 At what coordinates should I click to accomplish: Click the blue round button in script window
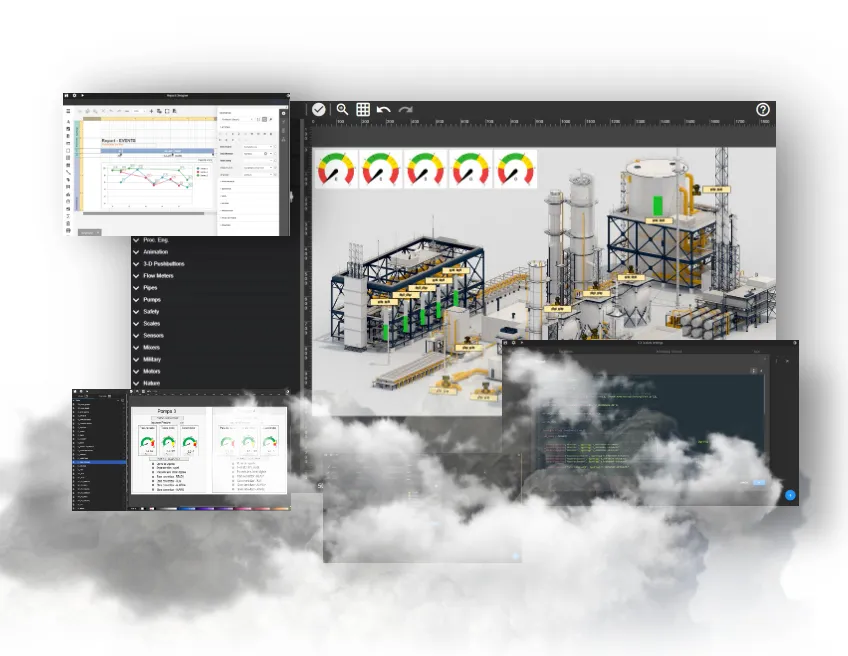pos(790,495)
